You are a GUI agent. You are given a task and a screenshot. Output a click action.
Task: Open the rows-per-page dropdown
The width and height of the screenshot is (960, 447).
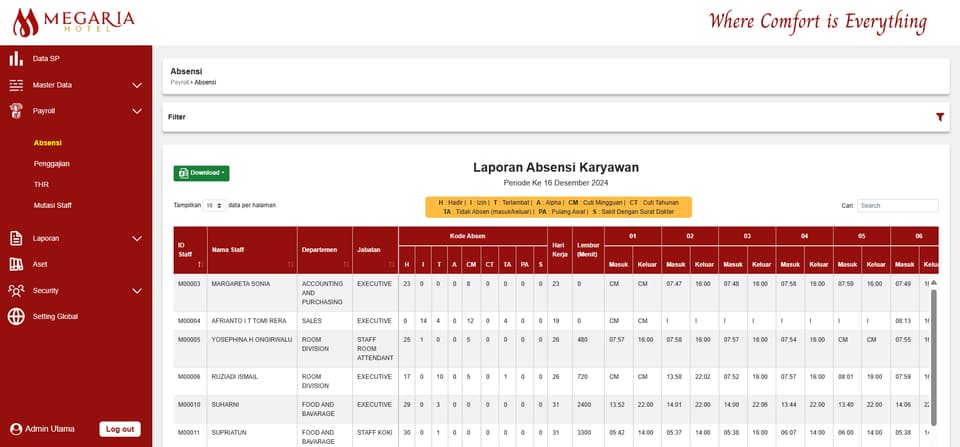(214, 206)
